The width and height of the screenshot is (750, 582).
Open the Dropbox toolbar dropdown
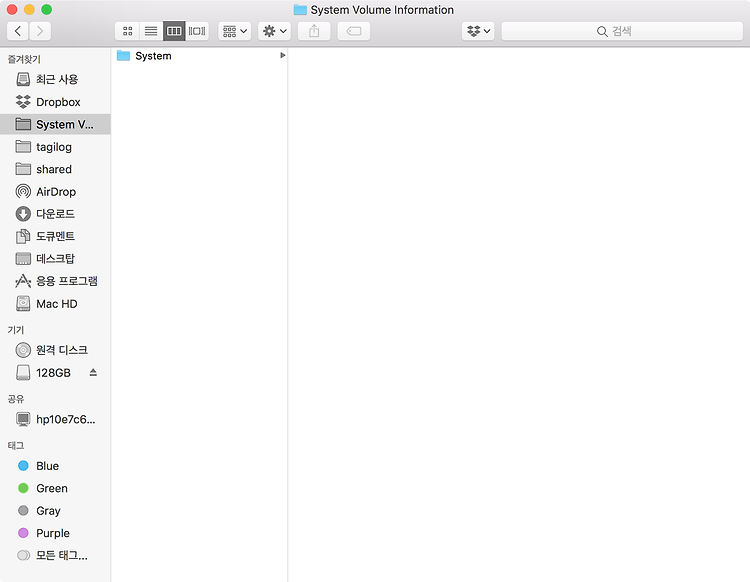point(478,31)
